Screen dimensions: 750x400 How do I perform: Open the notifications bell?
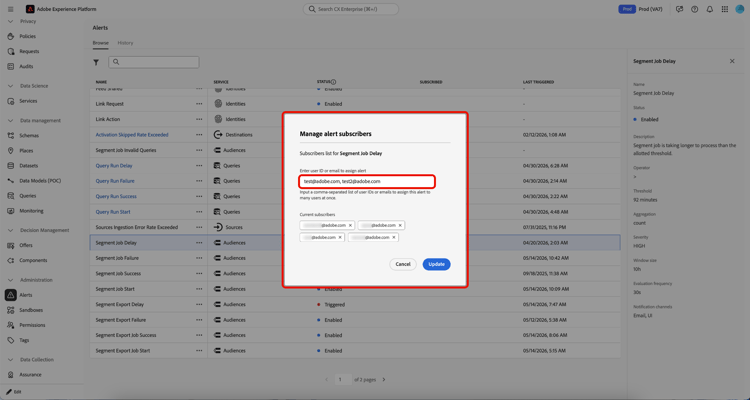(710, 9)
